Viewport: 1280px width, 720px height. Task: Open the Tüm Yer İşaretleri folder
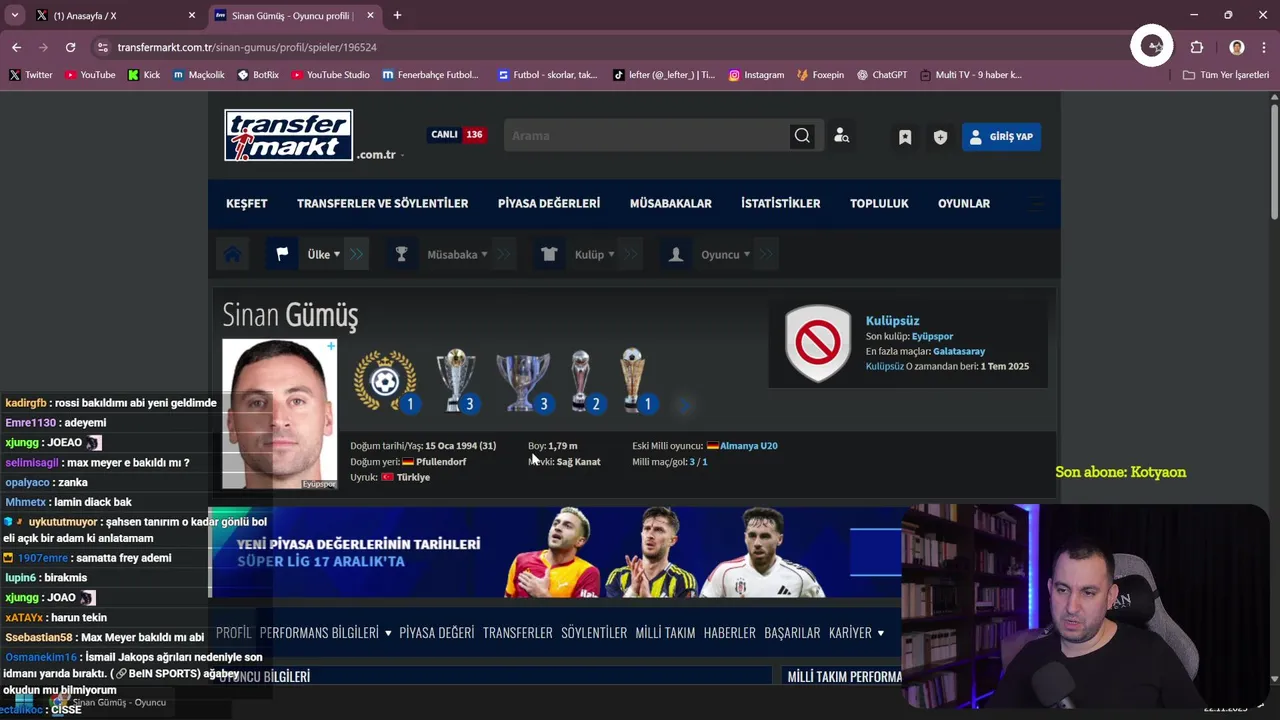click(x=1226, y=75)
